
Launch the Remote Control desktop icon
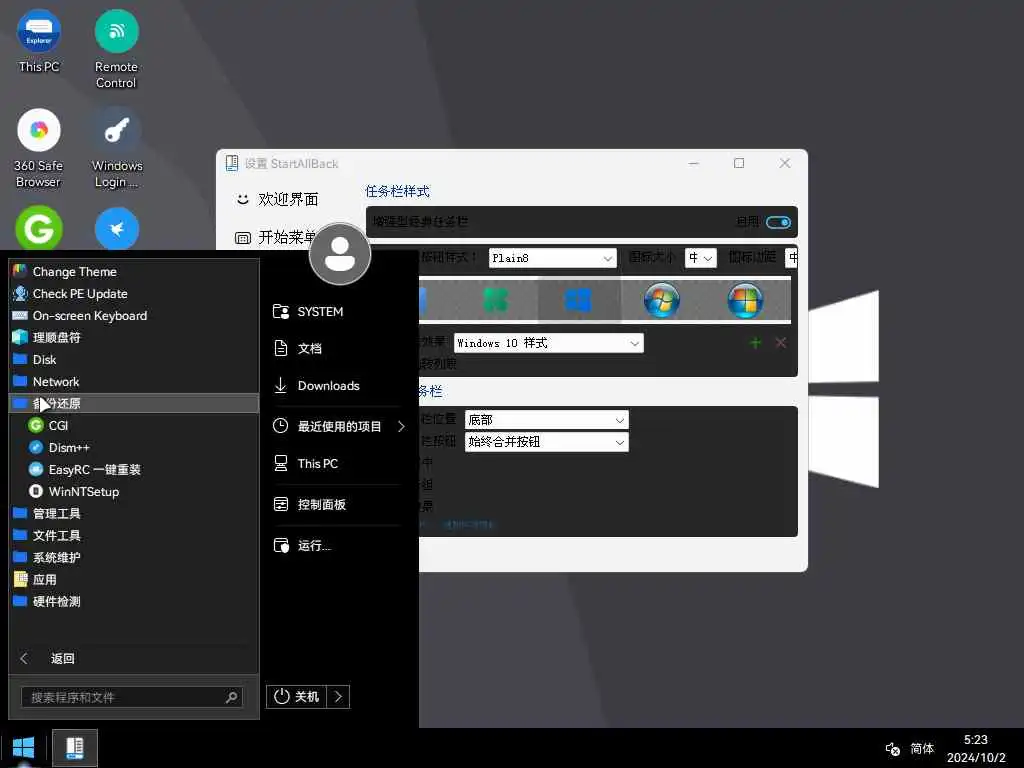coord(116,49)
